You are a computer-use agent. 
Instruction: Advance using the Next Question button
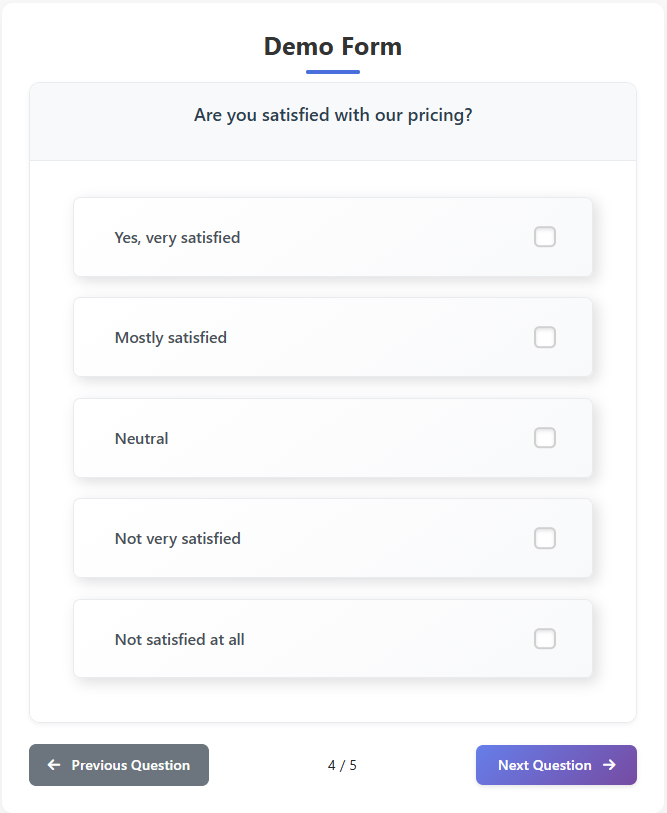click(x=556, y=765)
